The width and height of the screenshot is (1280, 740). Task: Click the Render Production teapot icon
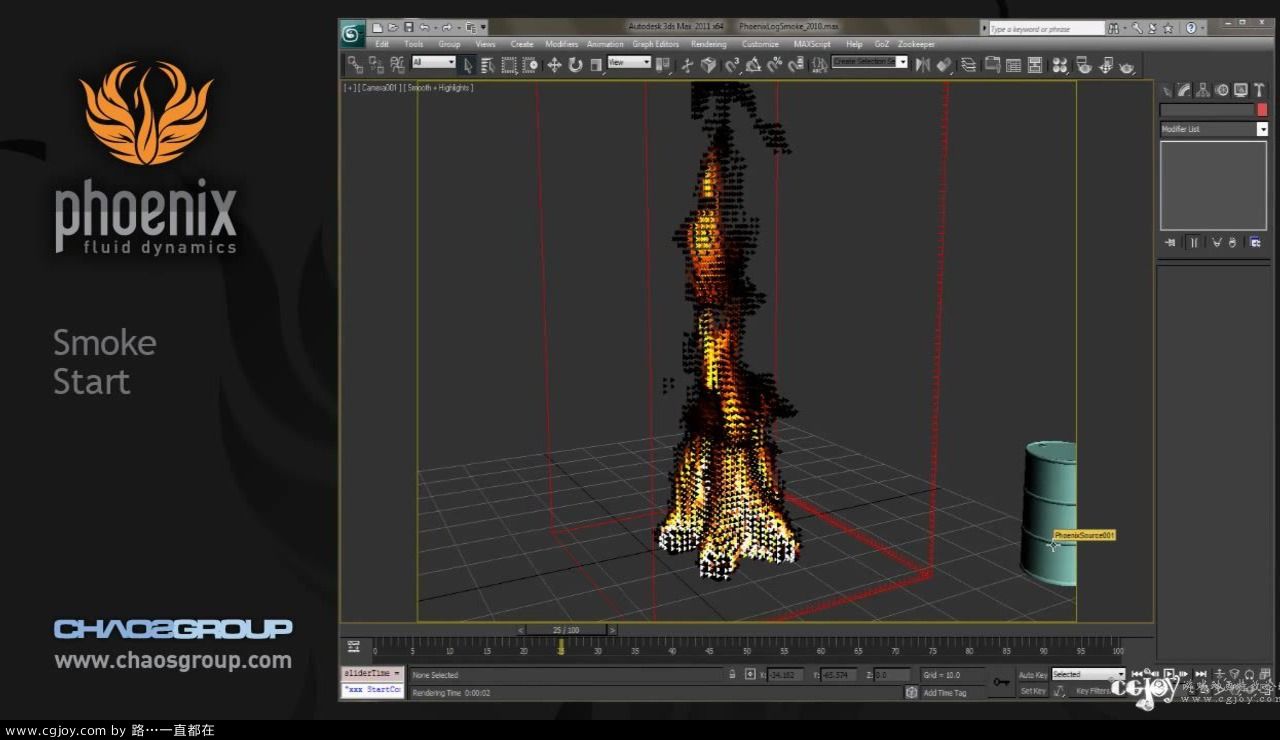coord(1127,65)
